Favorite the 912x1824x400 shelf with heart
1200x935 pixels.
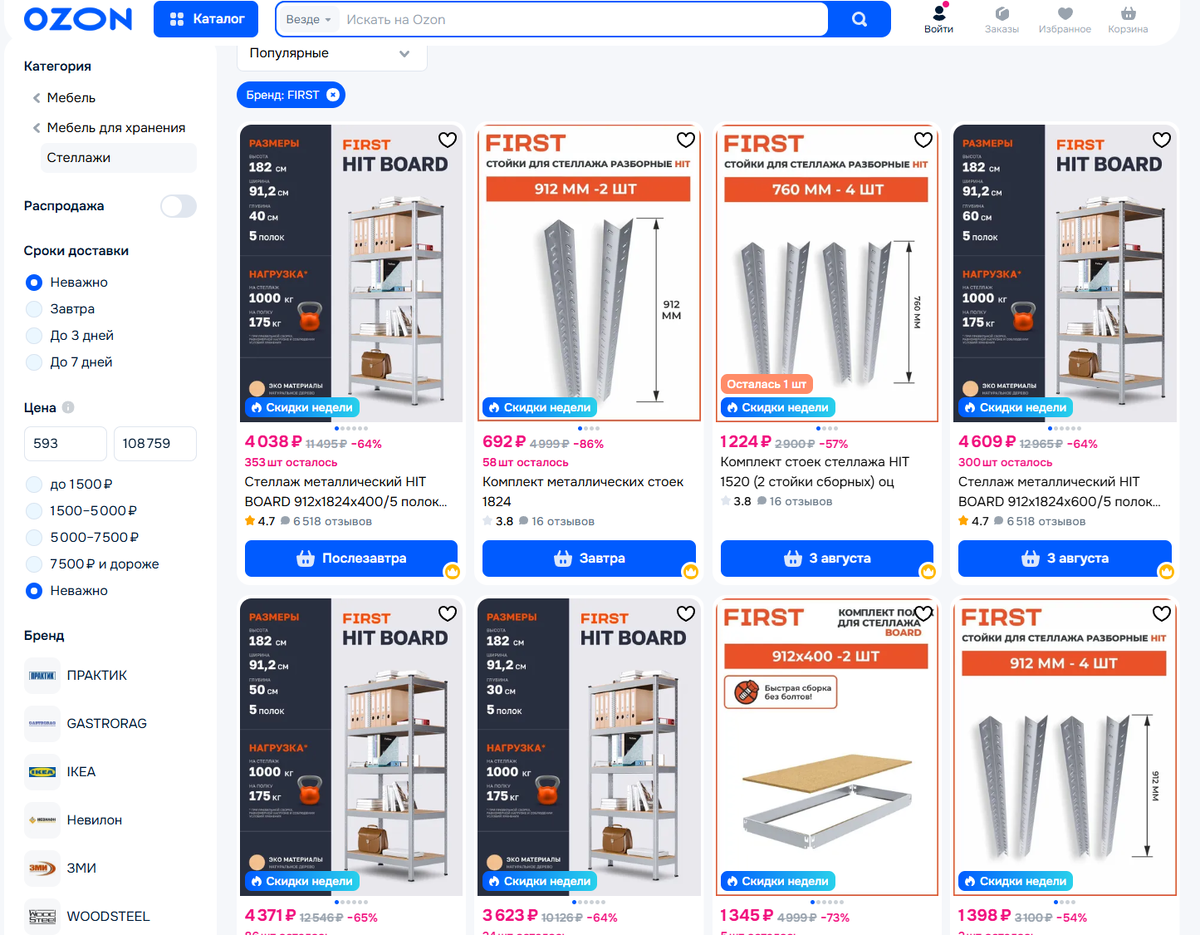[x=447, y=140]
